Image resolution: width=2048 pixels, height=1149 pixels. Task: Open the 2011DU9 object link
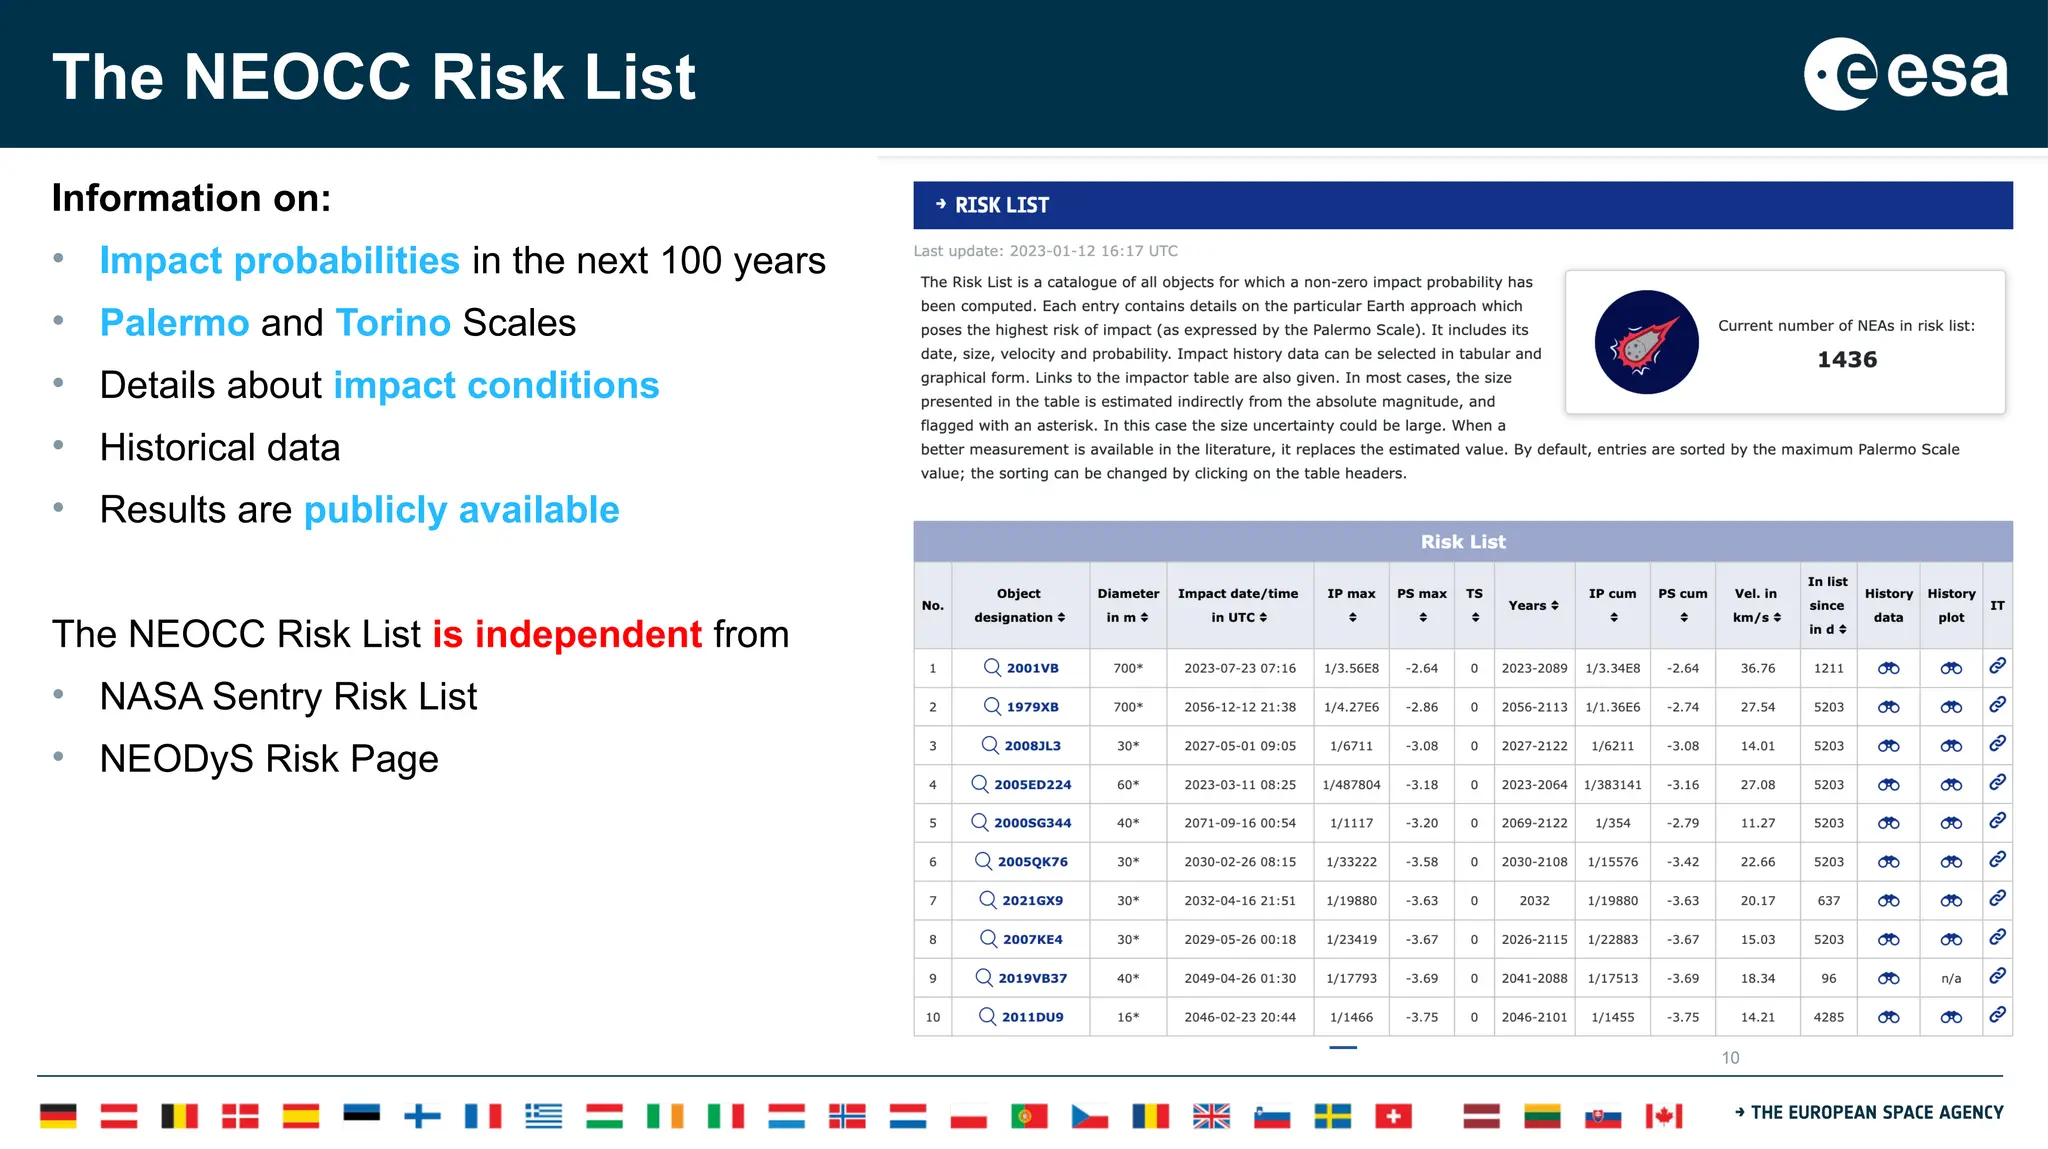point(1033,1017)
